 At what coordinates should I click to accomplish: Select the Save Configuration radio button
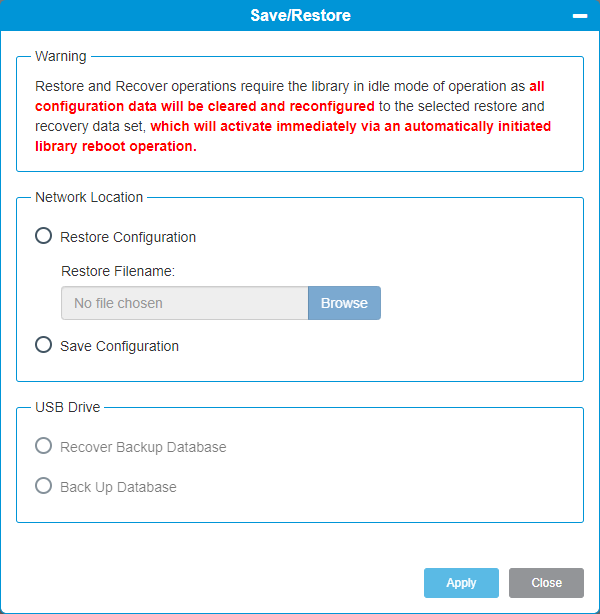(43, 345)
